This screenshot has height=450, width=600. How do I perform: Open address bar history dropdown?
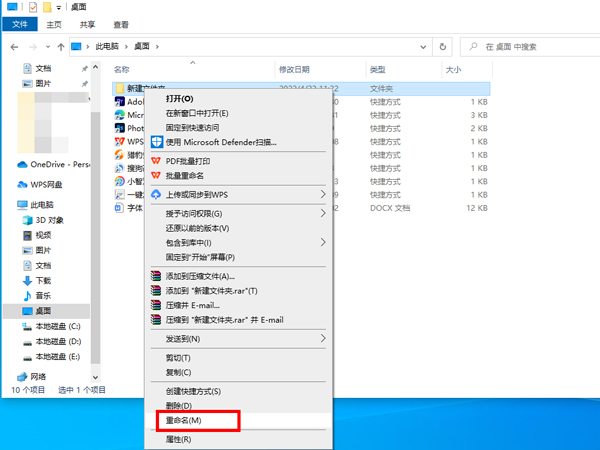[423, 47]
